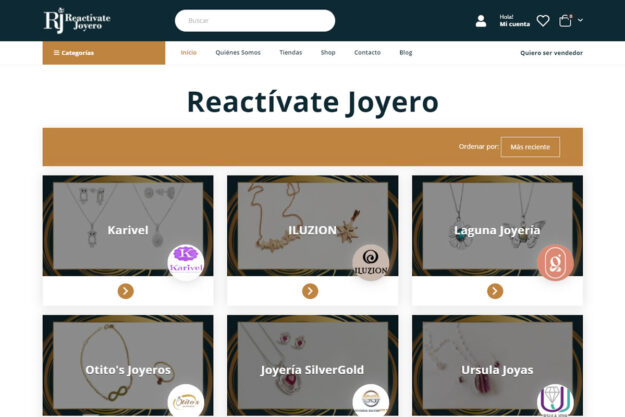Open Mi cuenta link

515,24
